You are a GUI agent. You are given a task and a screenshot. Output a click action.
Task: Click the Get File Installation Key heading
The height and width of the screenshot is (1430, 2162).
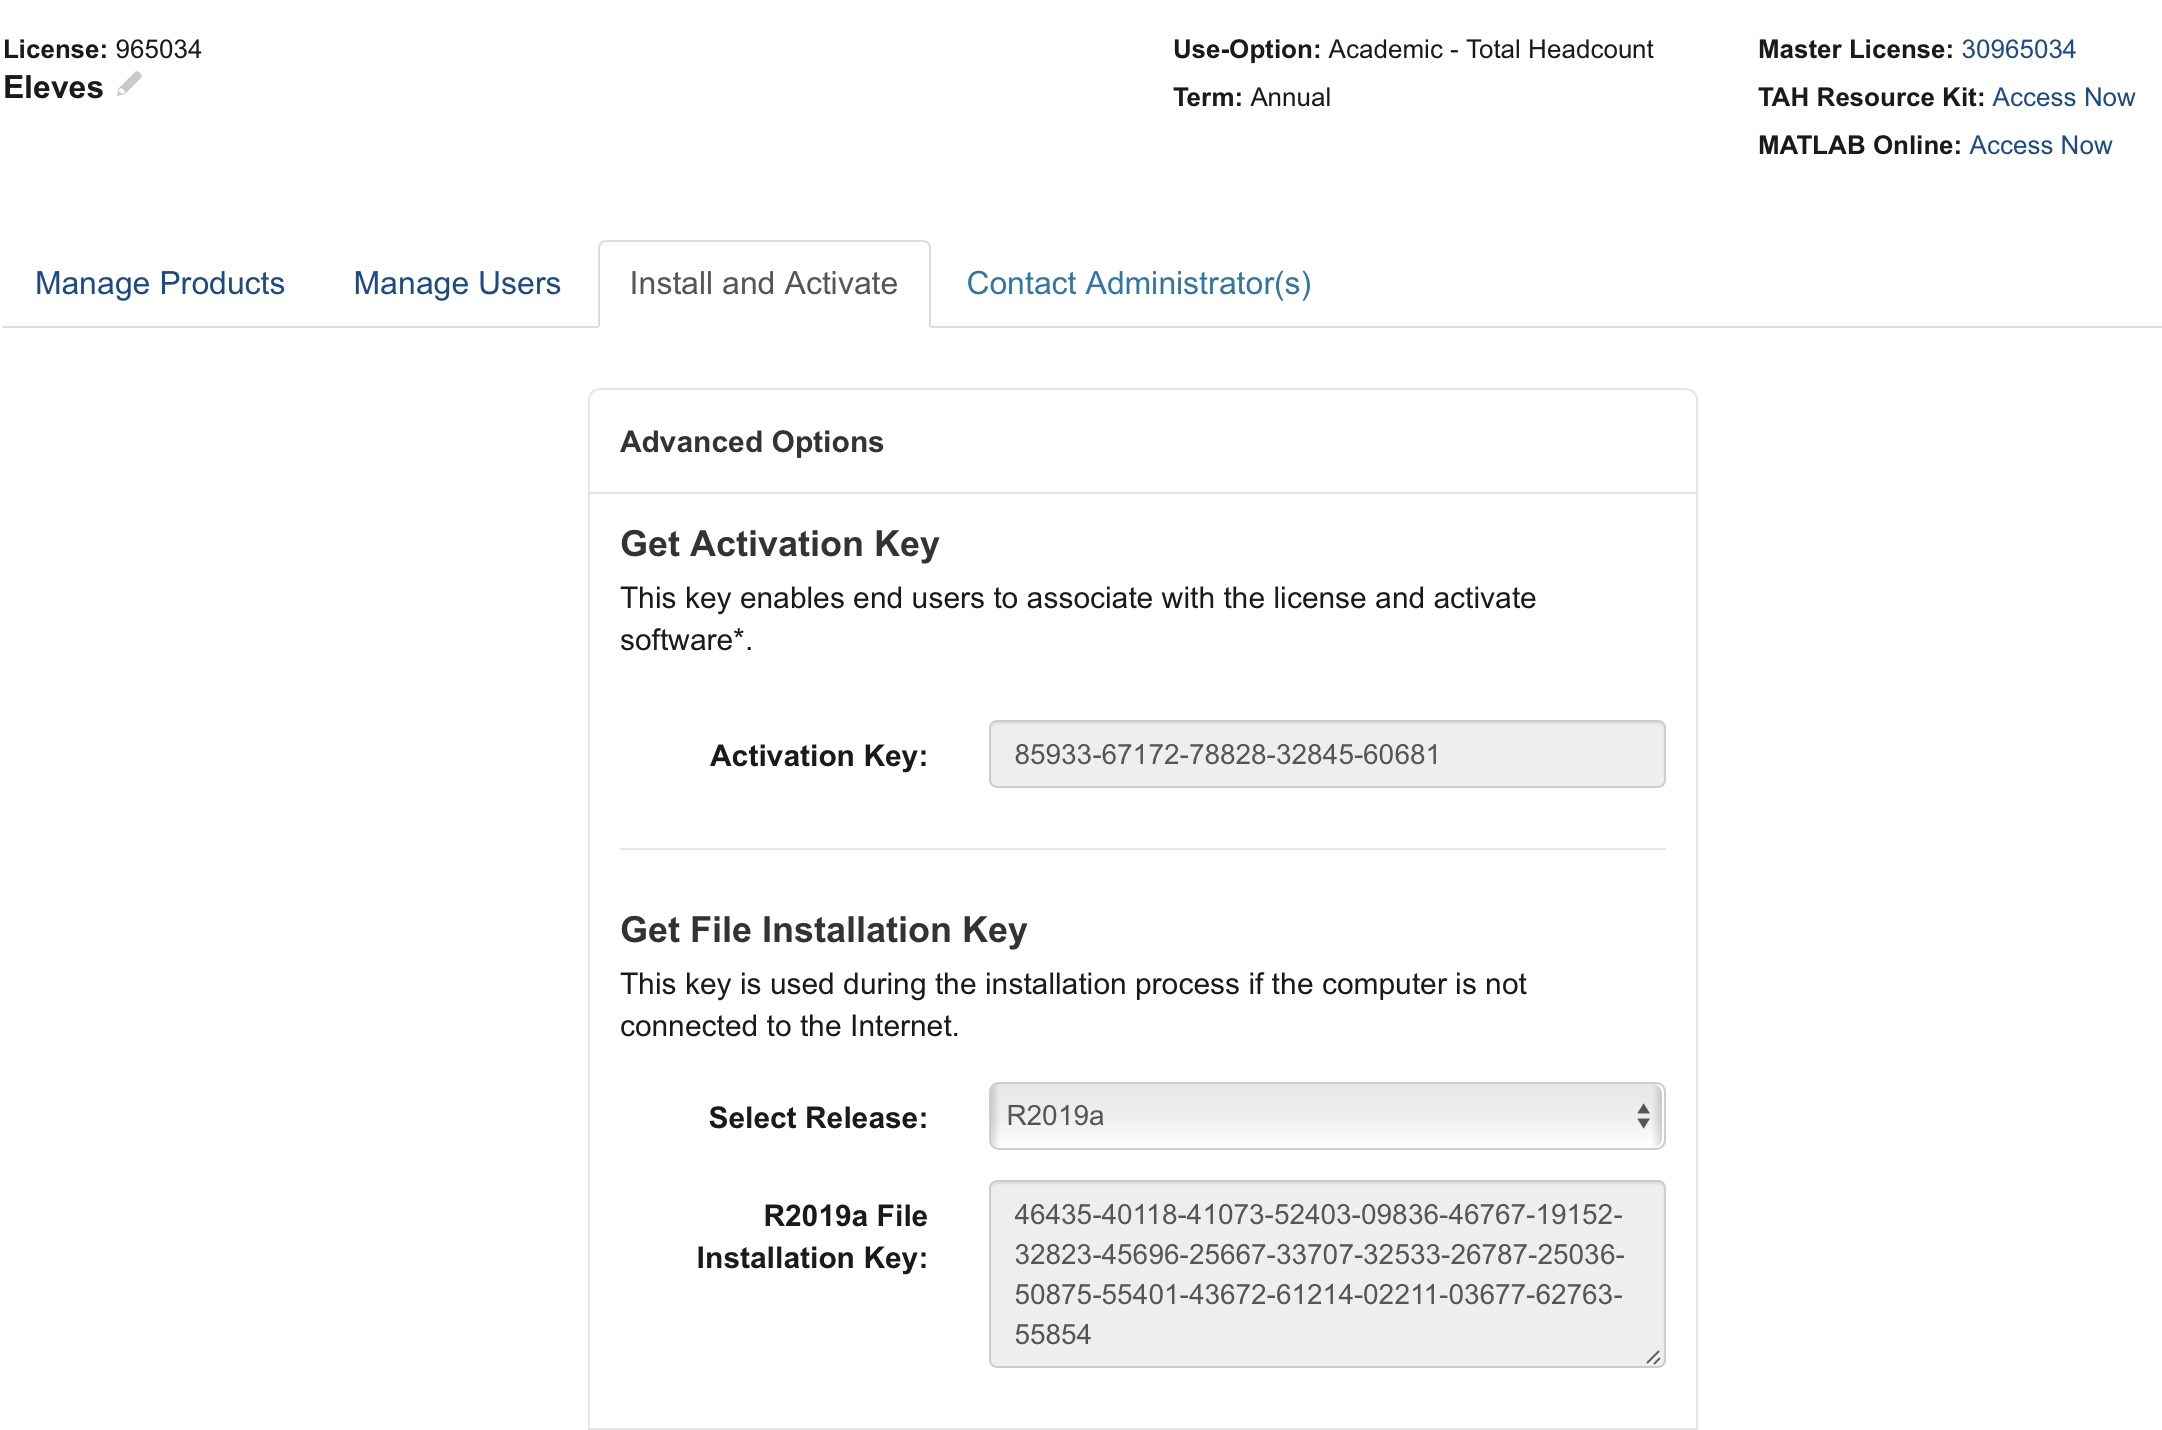823,930
